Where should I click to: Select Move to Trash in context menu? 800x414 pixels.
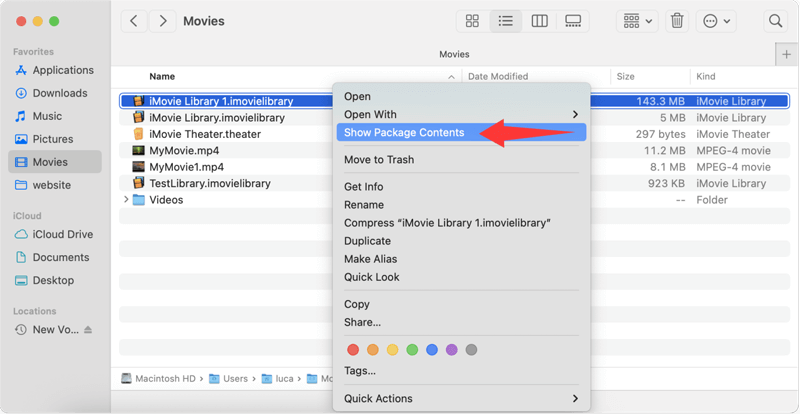[x=378, y=160]
